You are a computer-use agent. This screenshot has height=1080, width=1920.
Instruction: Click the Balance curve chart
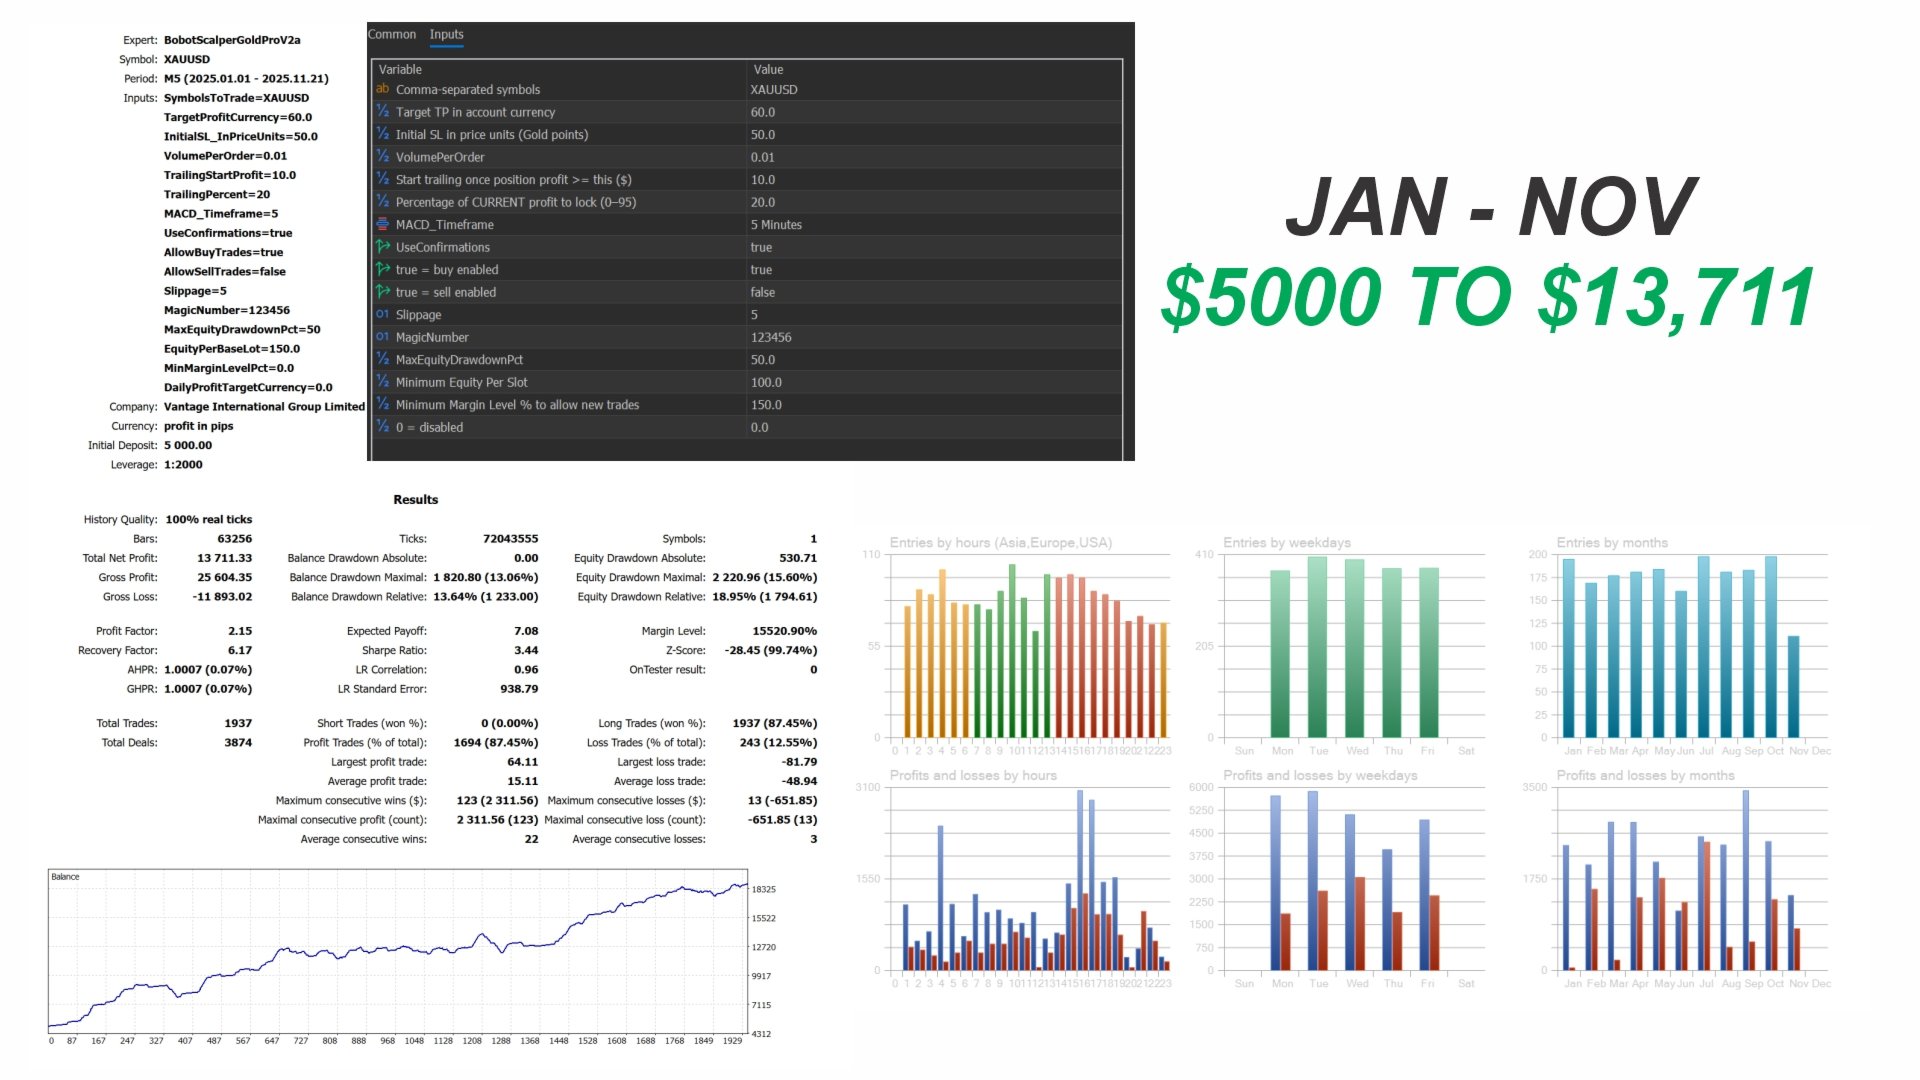(x=398, y=950)
